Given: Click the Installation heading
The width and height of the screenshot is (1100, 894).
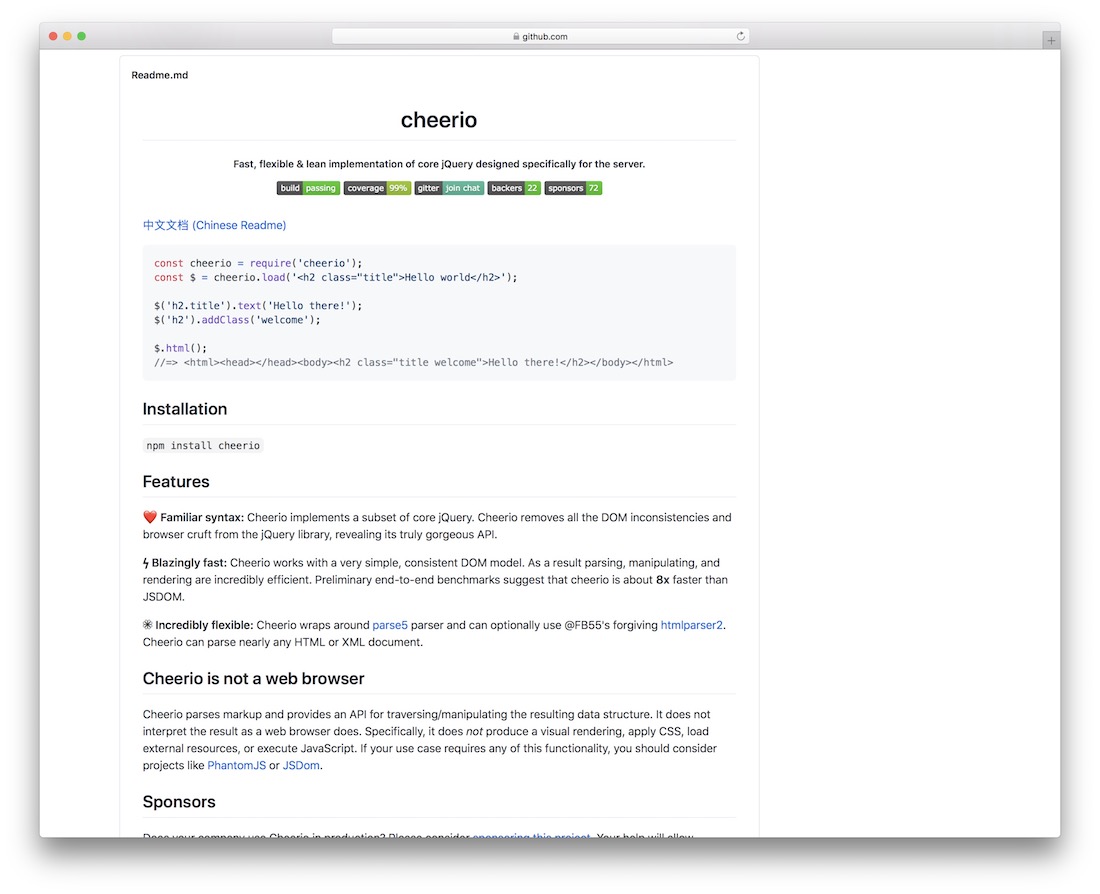Looking at the screenshot, I should (185, 409).
